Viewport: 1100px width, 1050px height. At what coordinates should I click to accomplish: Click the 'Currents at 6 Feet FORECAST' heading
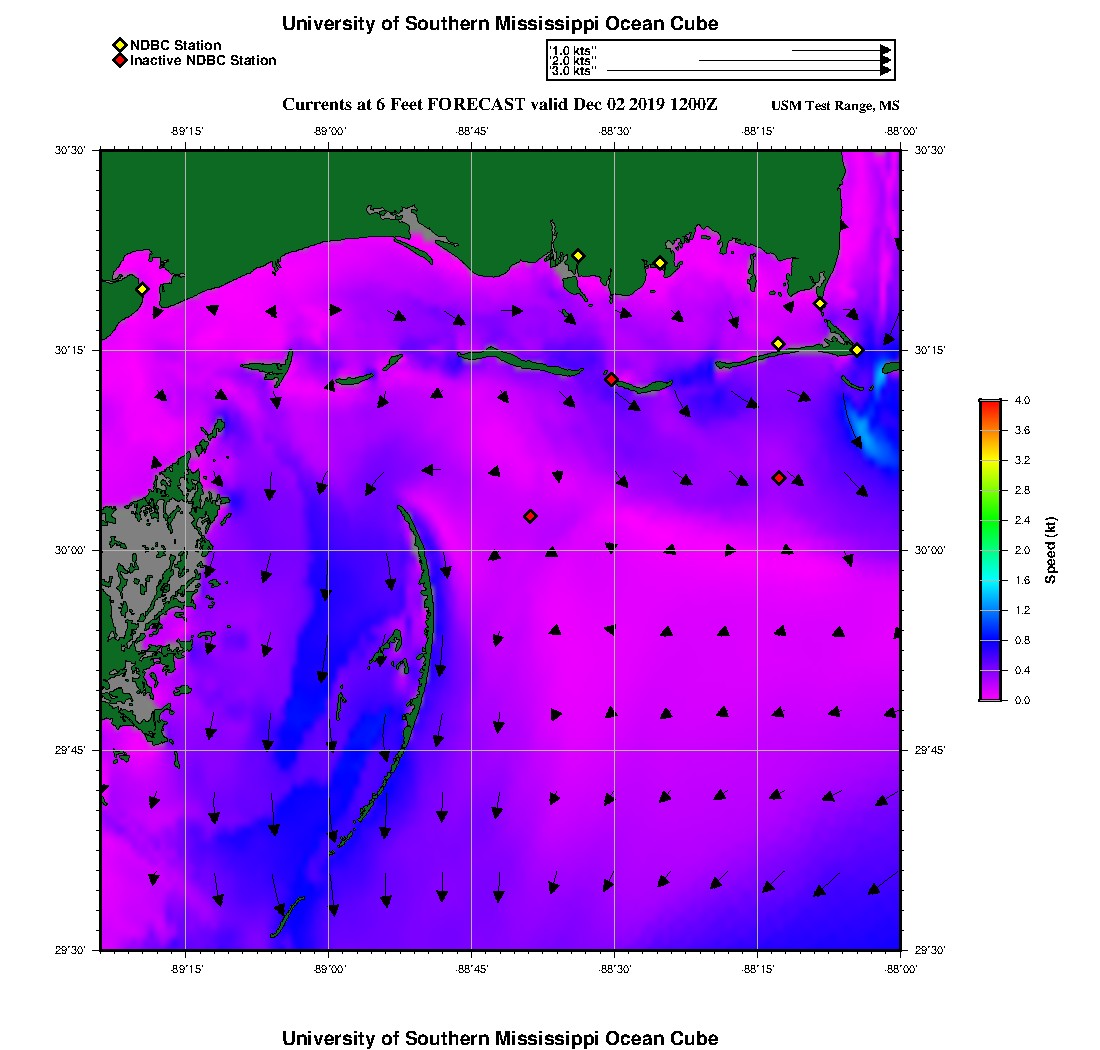point(403,105)
